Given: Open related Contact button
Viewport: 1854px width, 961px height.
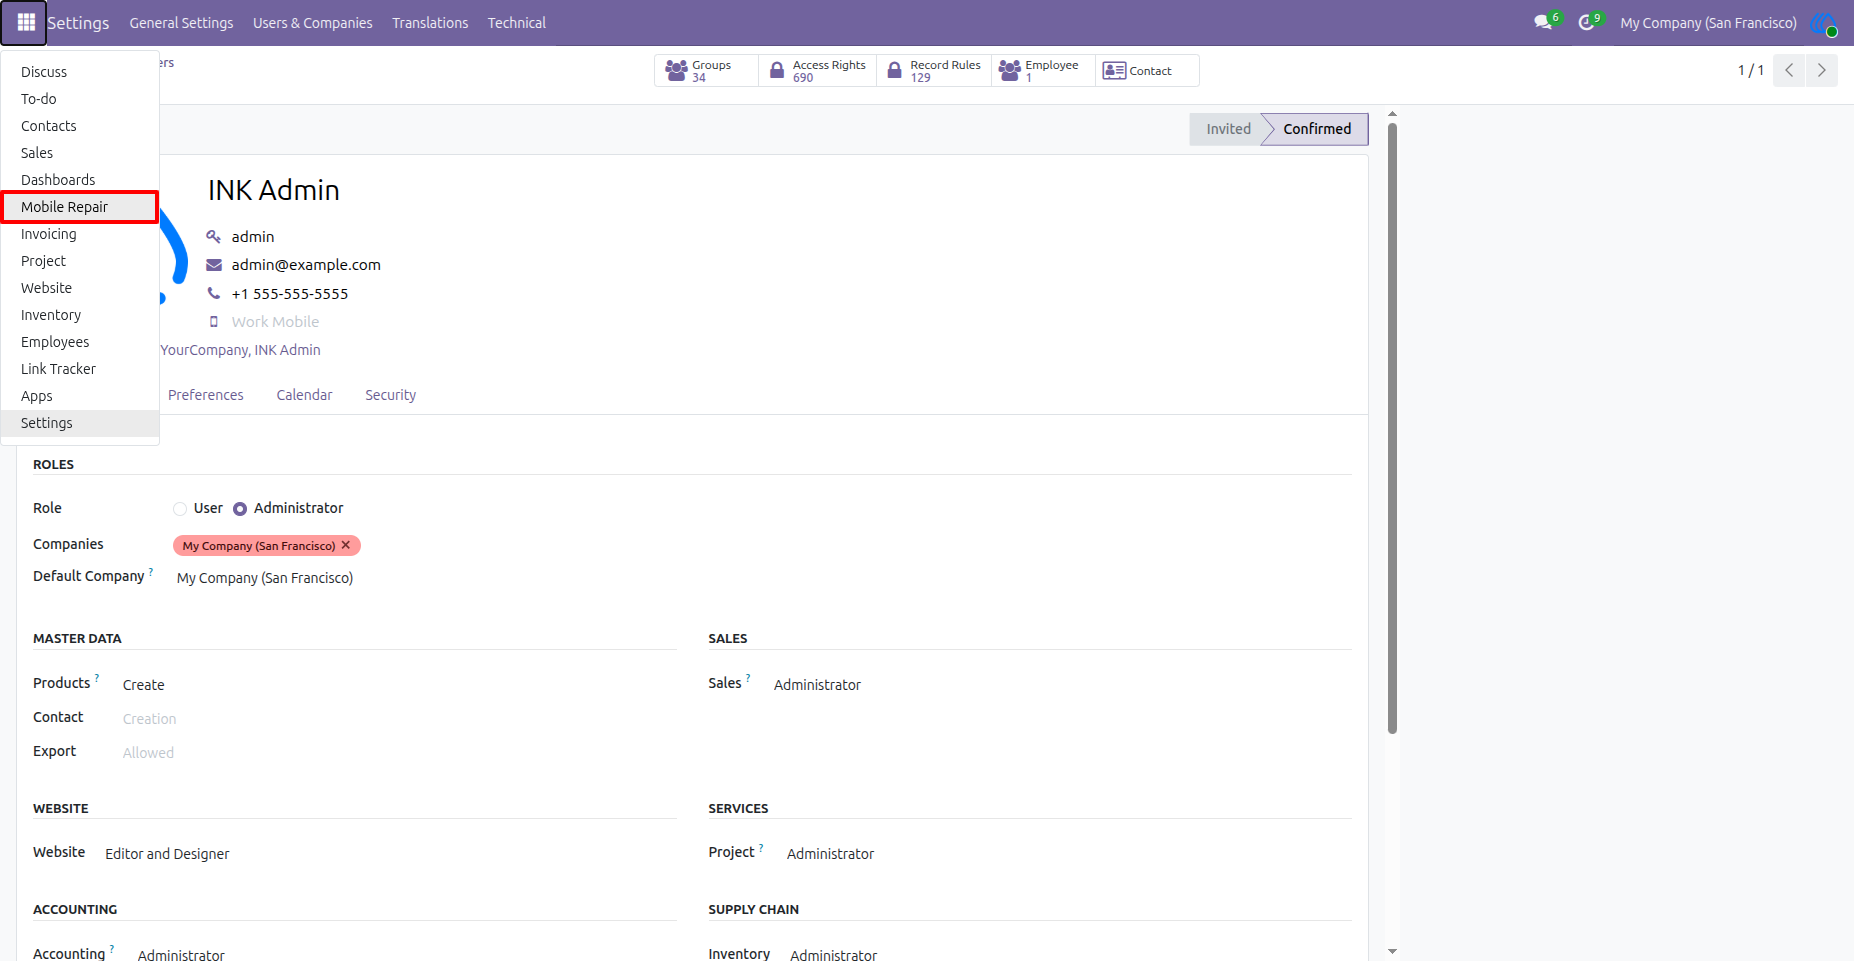Looking at the screenshot, I should click(1147, 71).
